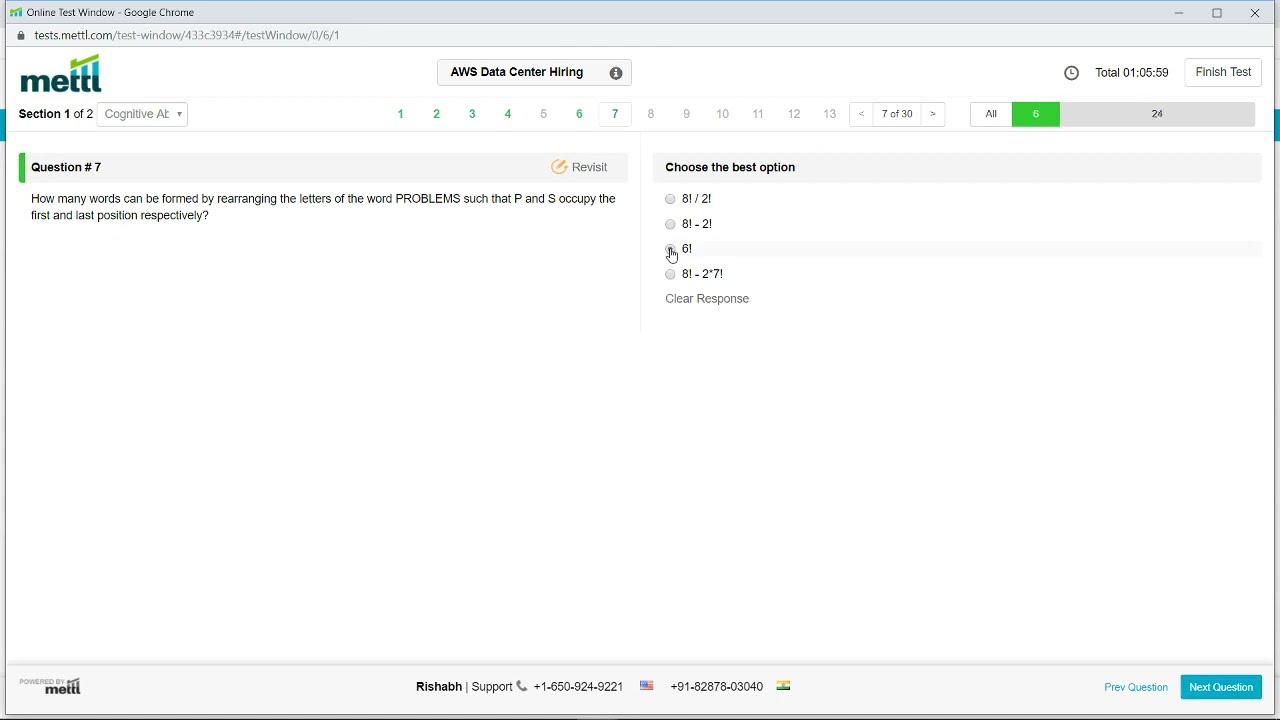1280x720 pixels.
Task: Jump to question 5
Action: click(x=544, y=114)
